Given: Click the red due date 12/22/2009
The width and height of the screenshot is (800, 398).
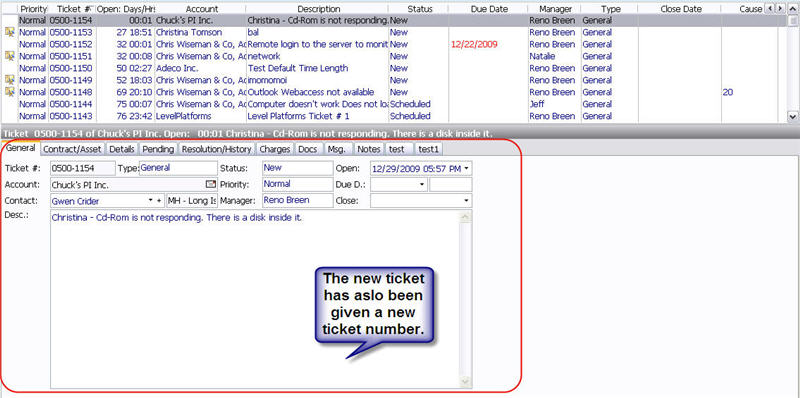Looking at the screenshot, I should click(x=474, y=44).
